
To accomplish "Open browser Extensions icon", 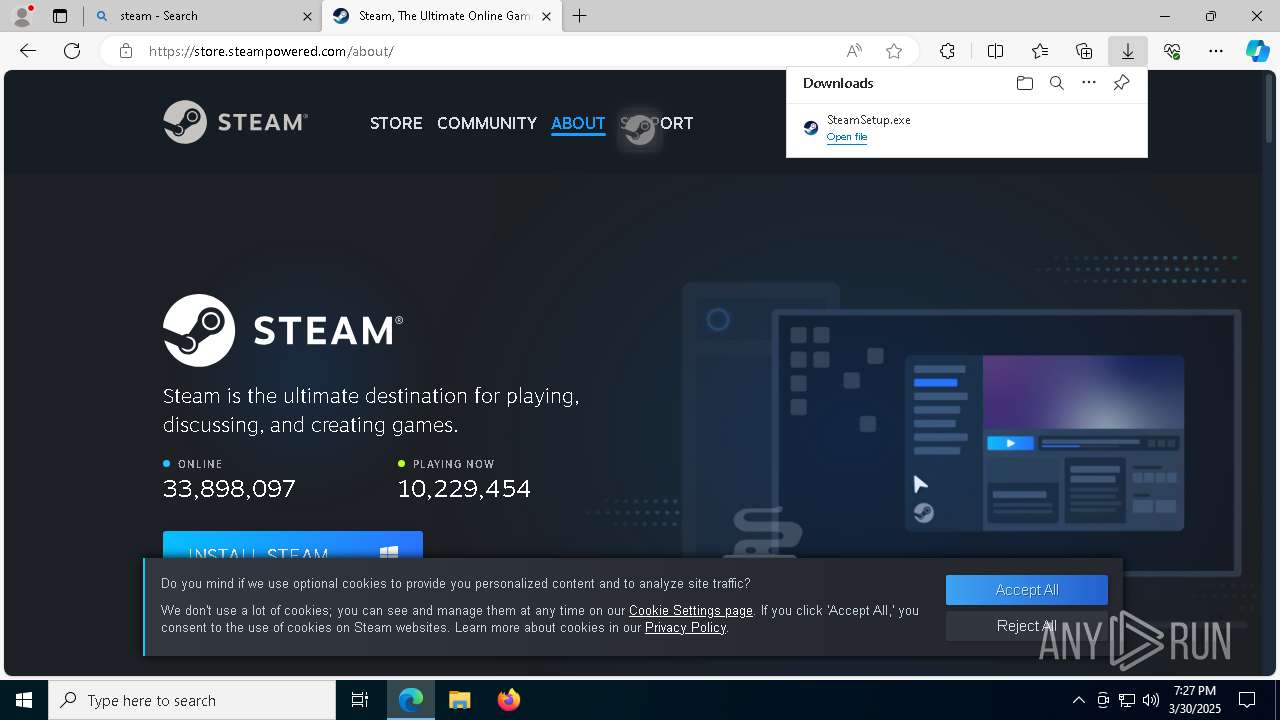I will click(x=947, y=51).
